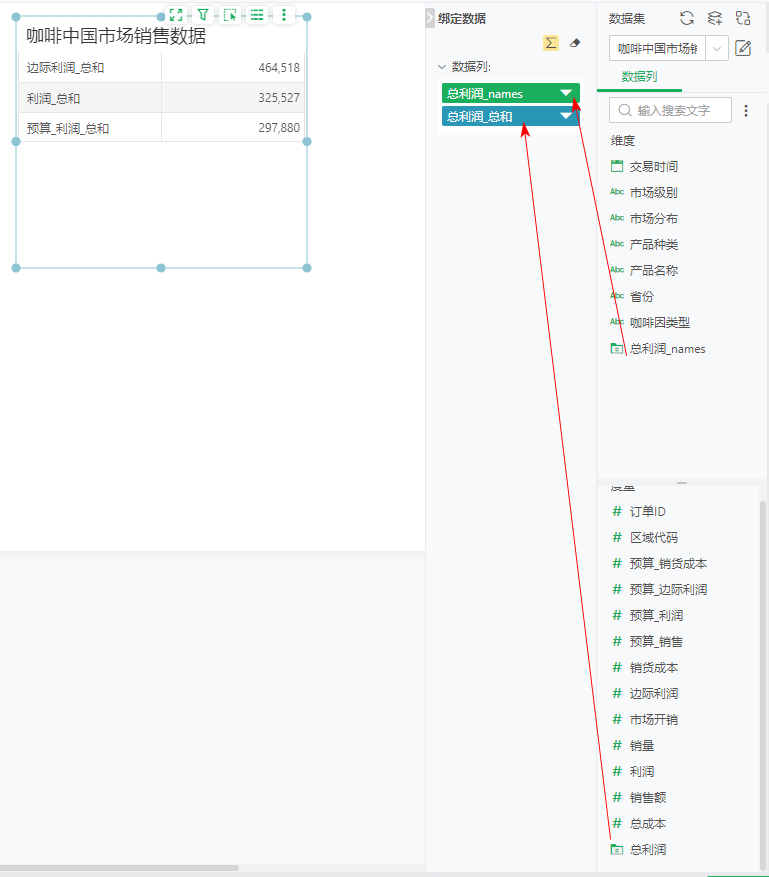The image size is (769, 877).
Task: Open the 咖啡中国市场 dataset dropdown arrow
Action: tap(716, 49)
